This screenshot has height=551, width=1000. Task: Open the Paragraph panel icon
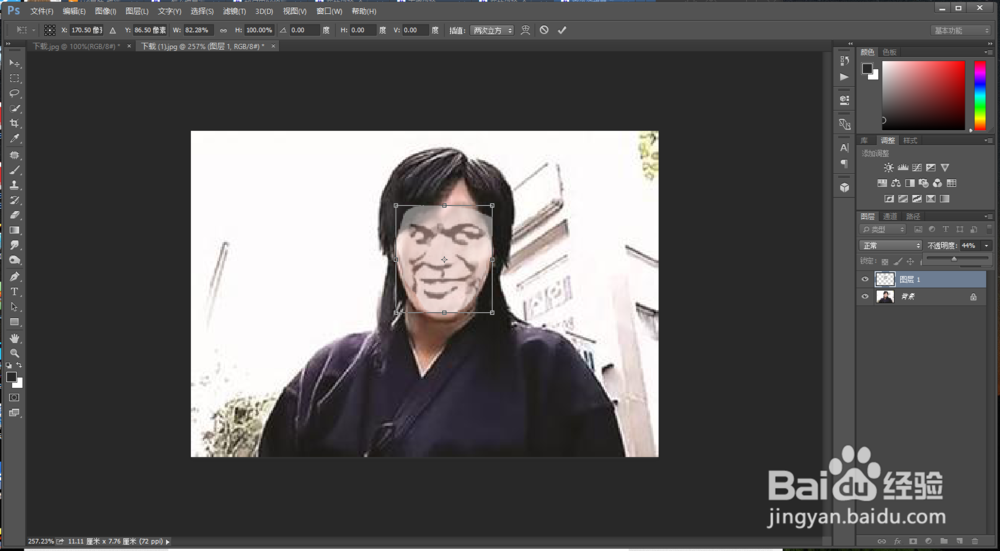click(844, 163)
